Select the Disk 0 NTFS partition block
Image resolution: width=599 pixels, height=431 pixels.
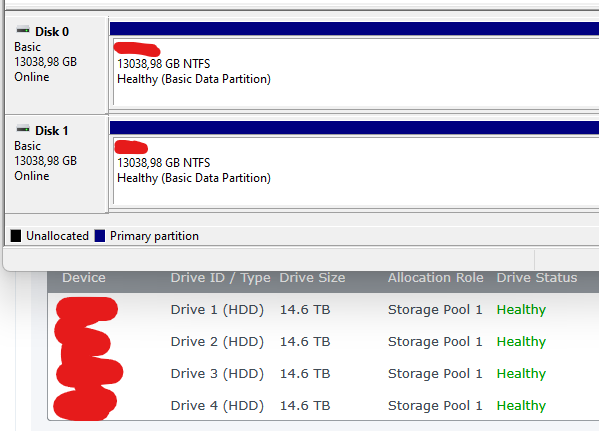(355, 72)
